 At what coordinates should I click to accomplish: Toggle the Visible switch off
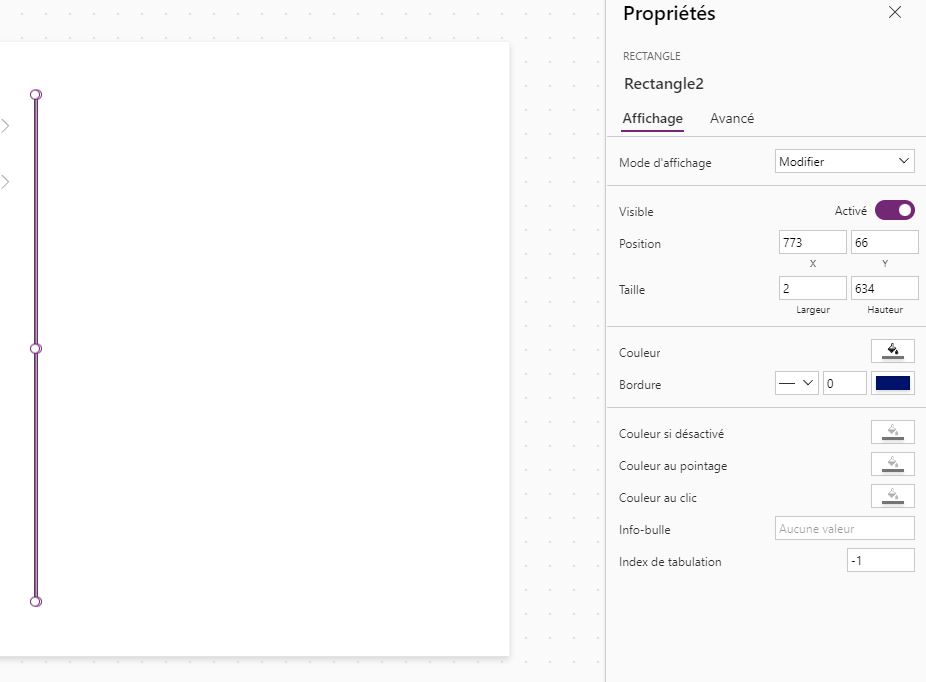coord(895,210)
